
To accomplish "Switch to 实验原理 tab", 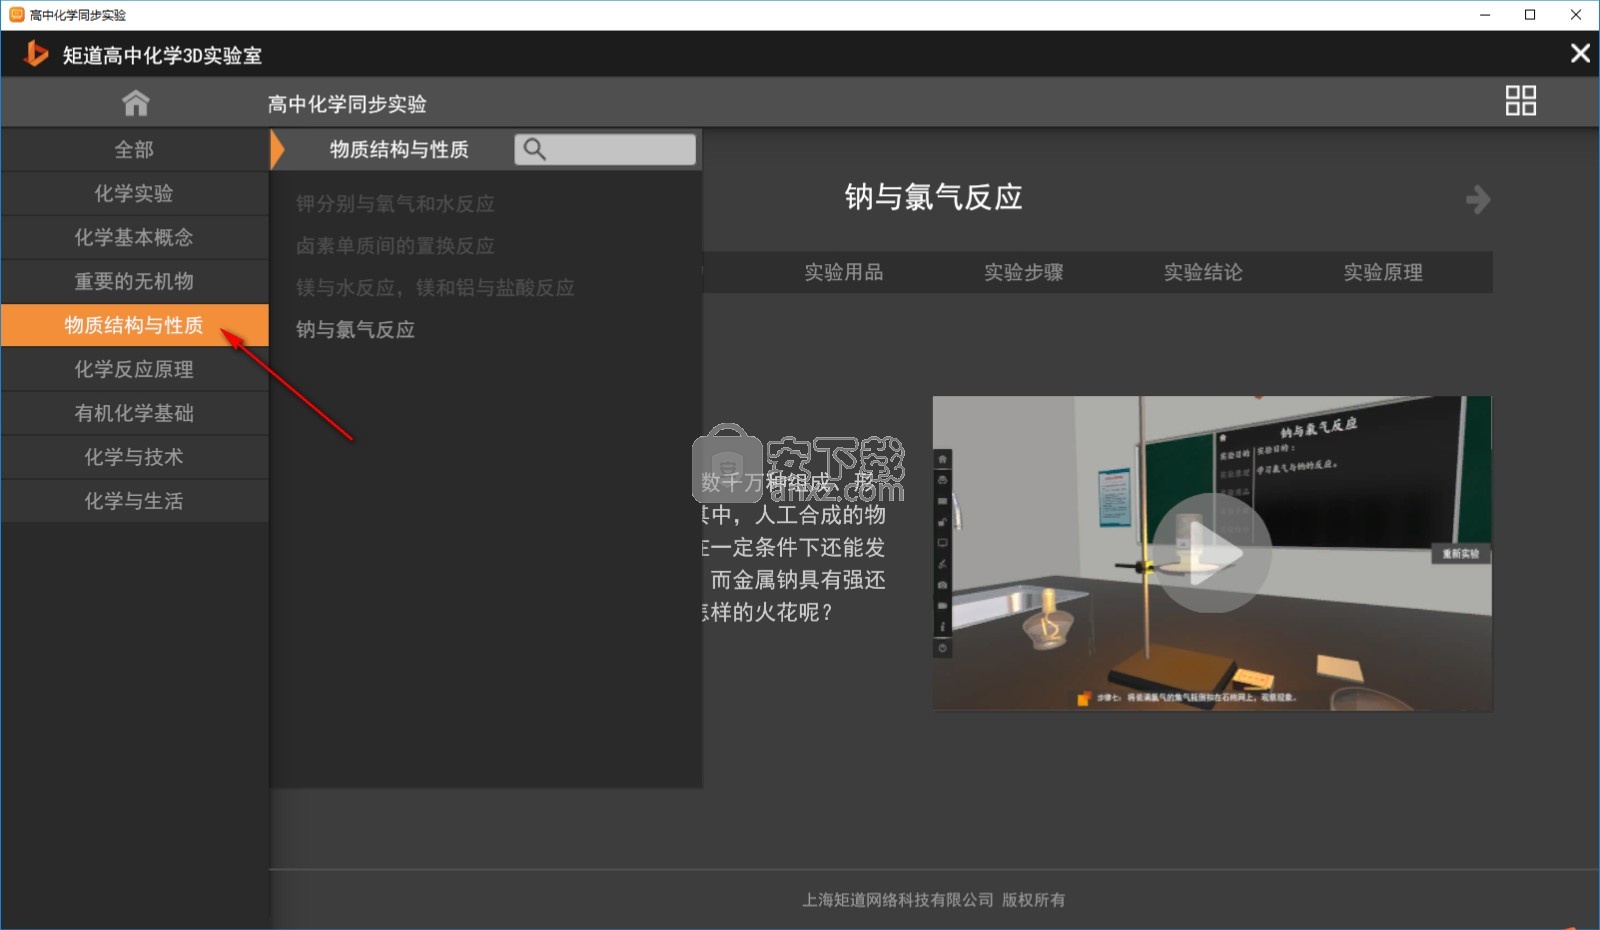I will point(1383,272).
